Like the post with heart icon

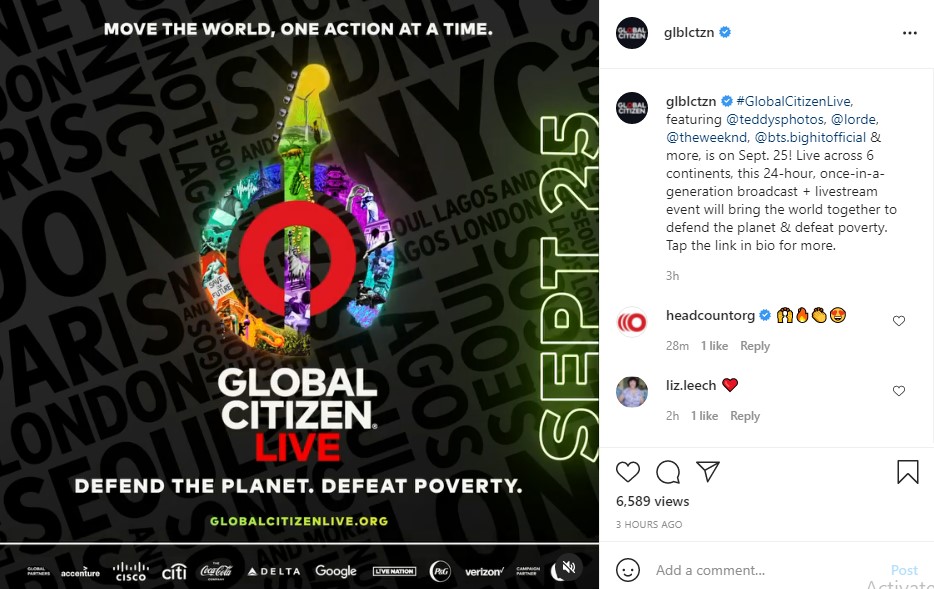point(627,472)
